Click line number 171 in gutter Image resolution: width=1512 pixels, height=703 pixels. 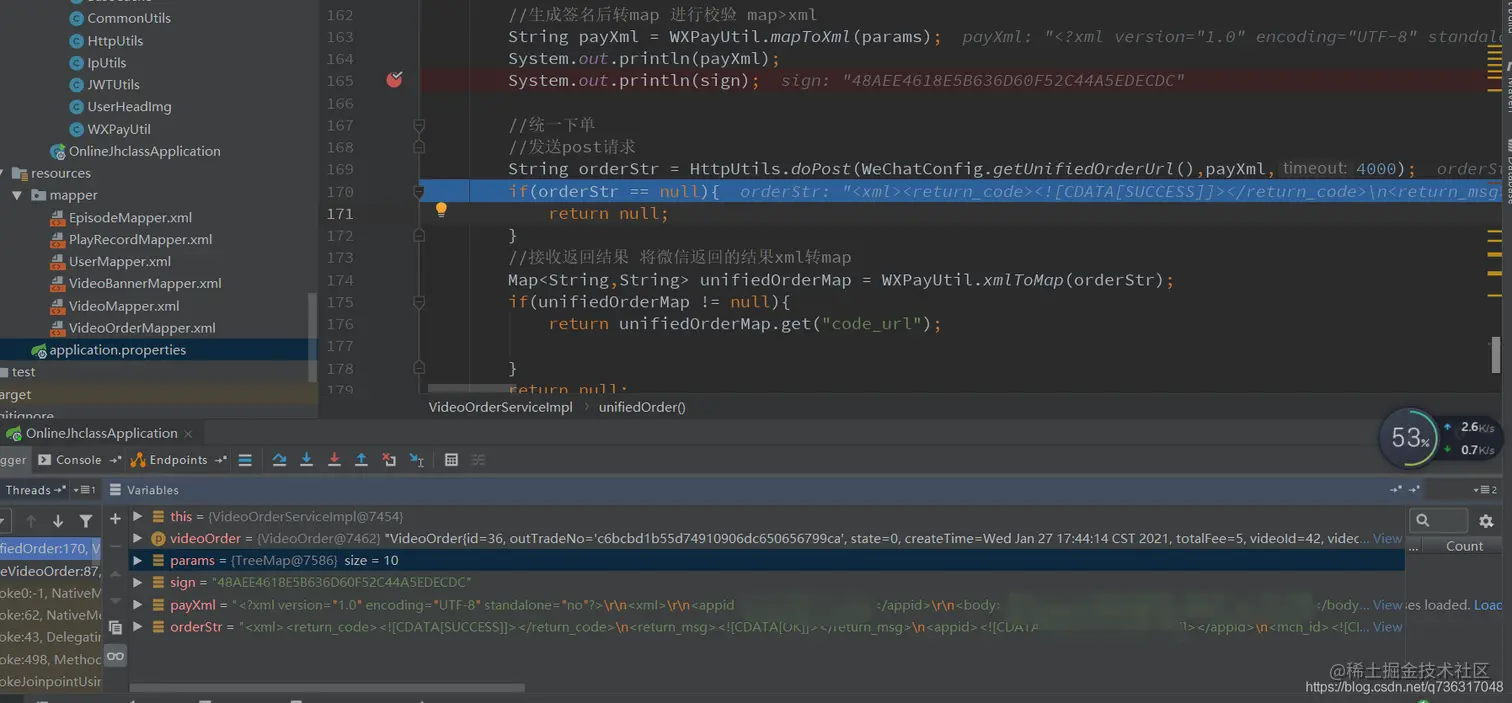click(340, 214)
